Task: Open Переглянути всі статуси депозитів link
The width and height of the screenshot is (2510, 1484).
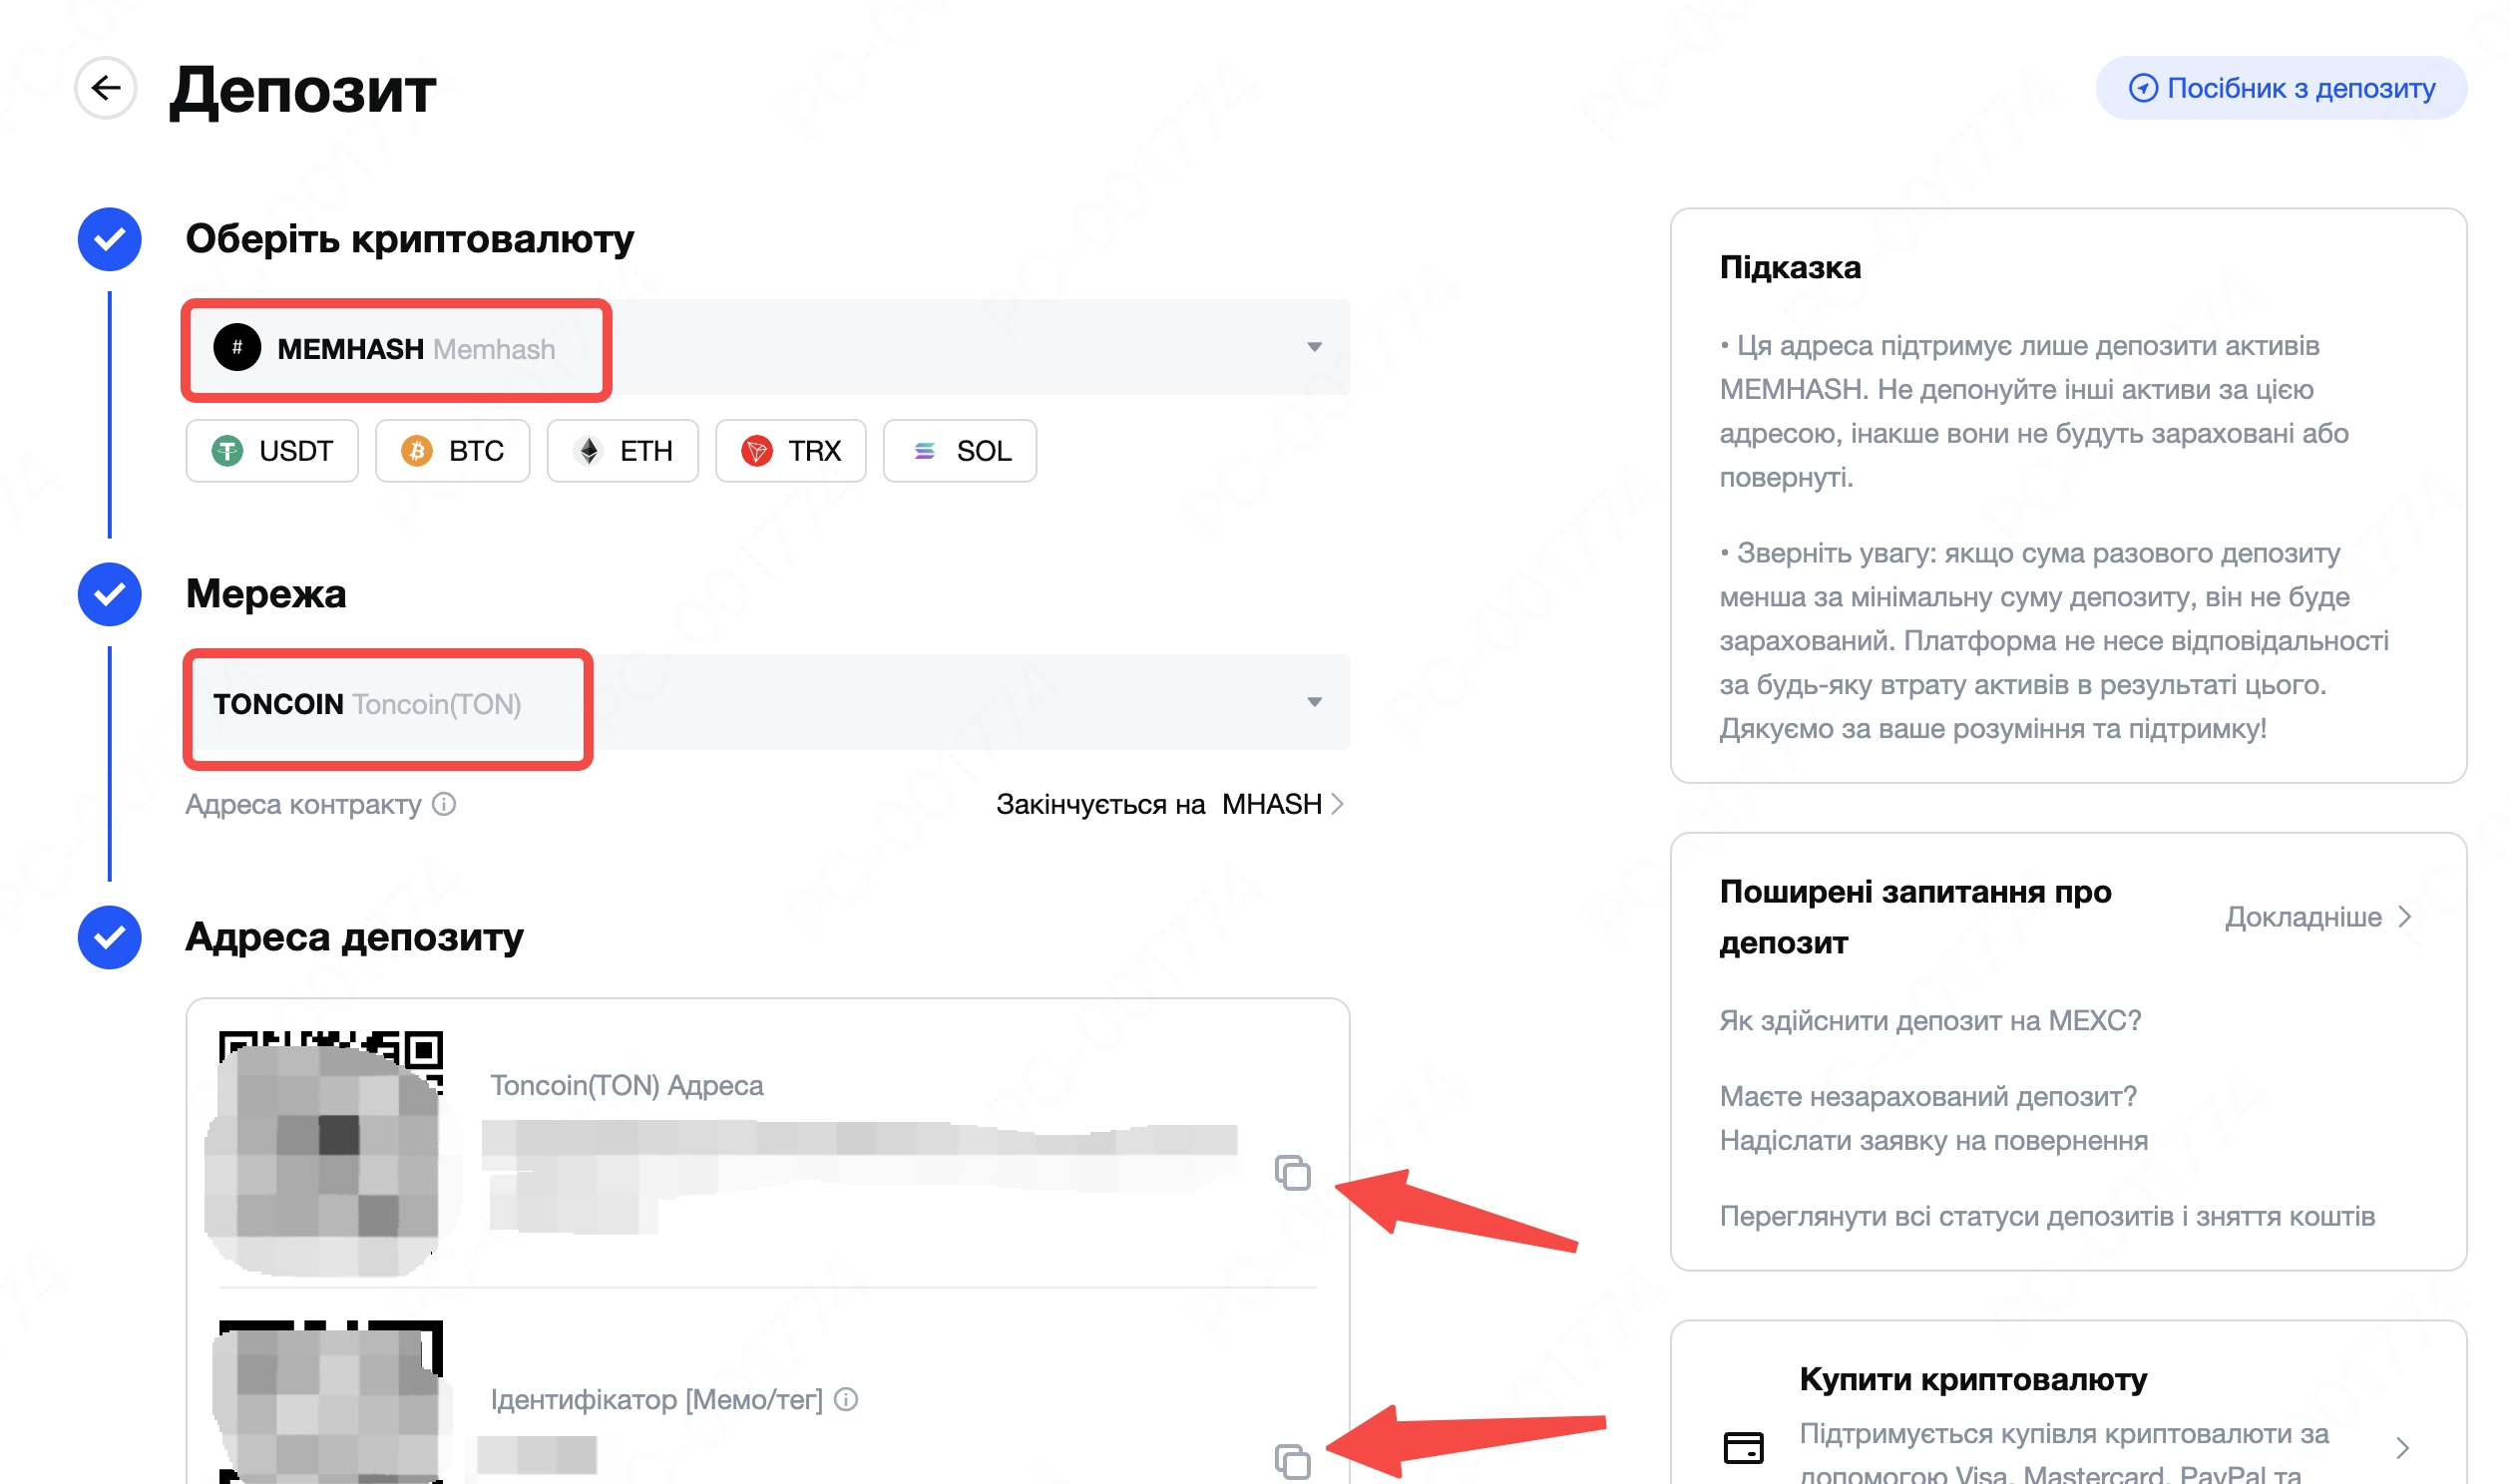Action: [2046, 1216]
